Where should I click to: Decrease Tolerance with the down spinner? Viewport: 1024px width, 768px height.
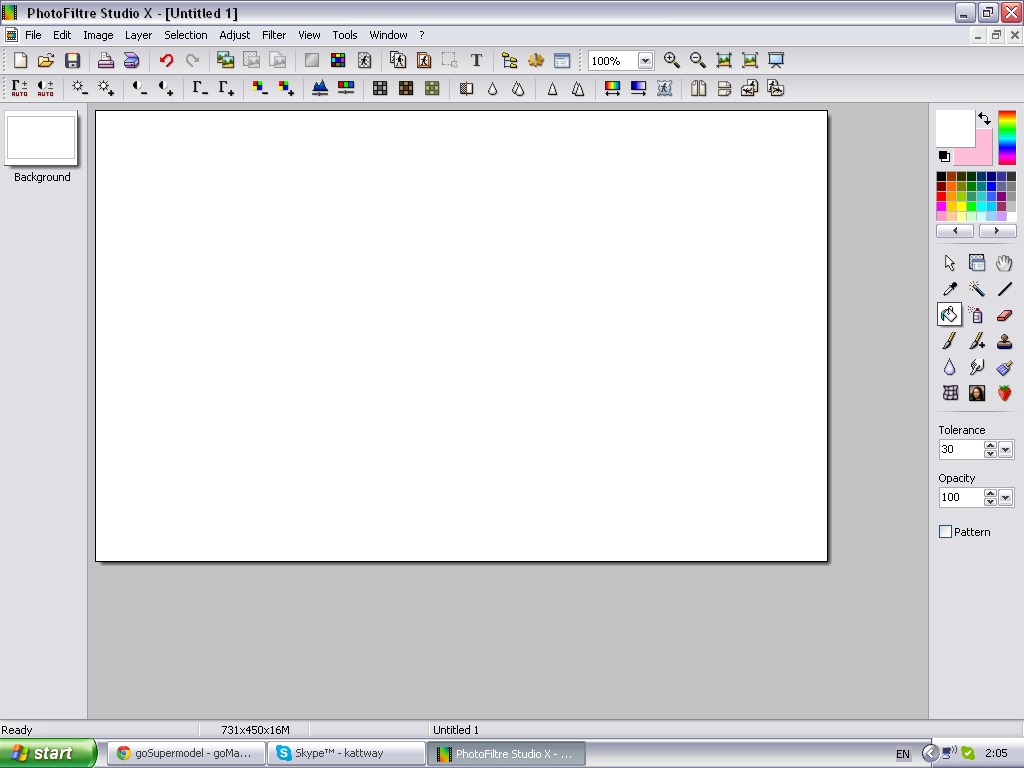click(x=990, y=453)
